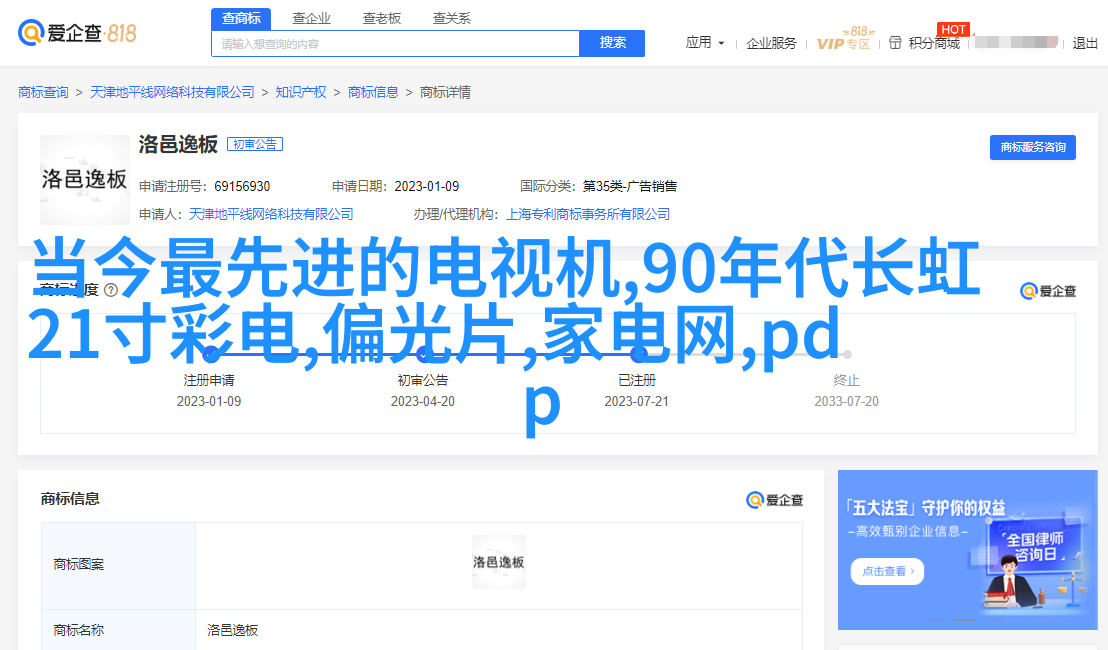Open 企业服务 link in header

[771, 44]
